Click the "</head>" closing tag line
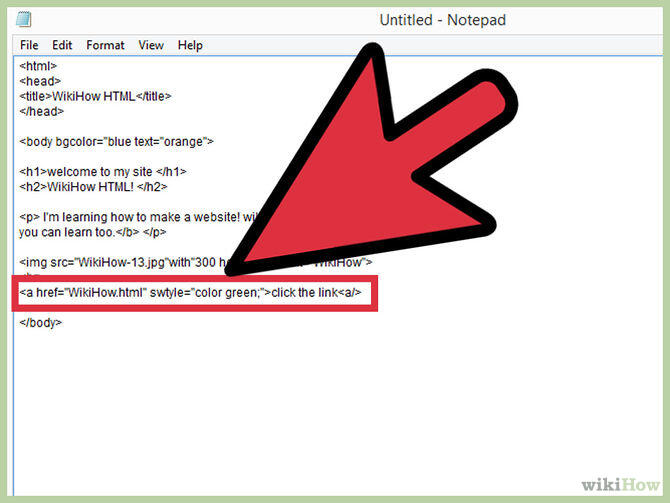670x503 pixels. click(41, 112)
